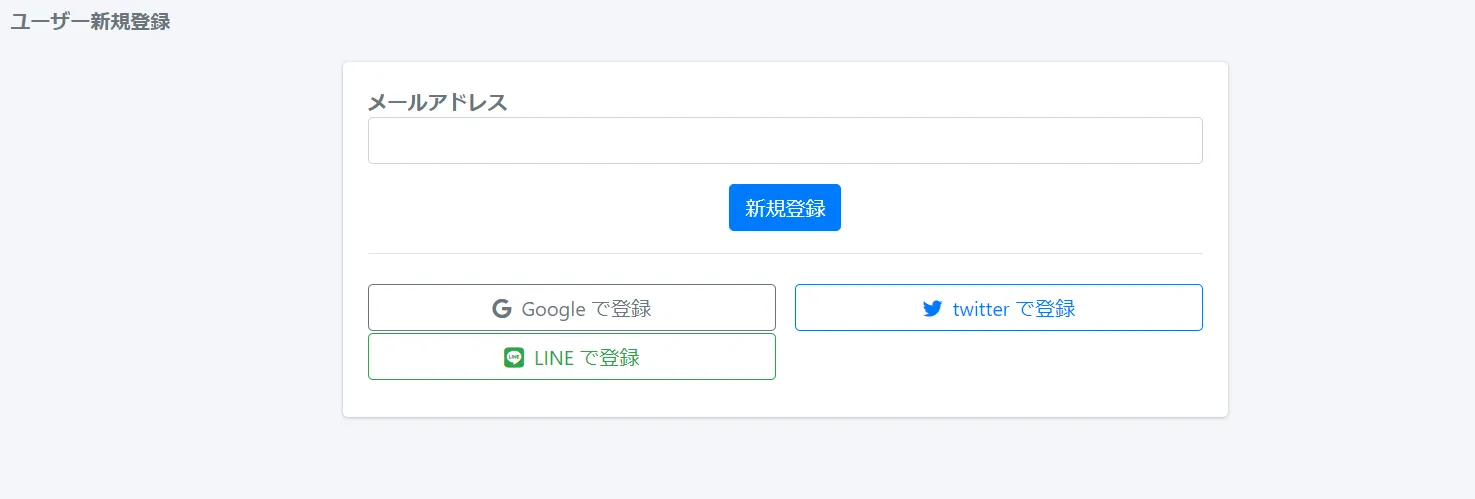Focus the メールアドレス email input field
1475x499 pixels.
click(785, 141)
